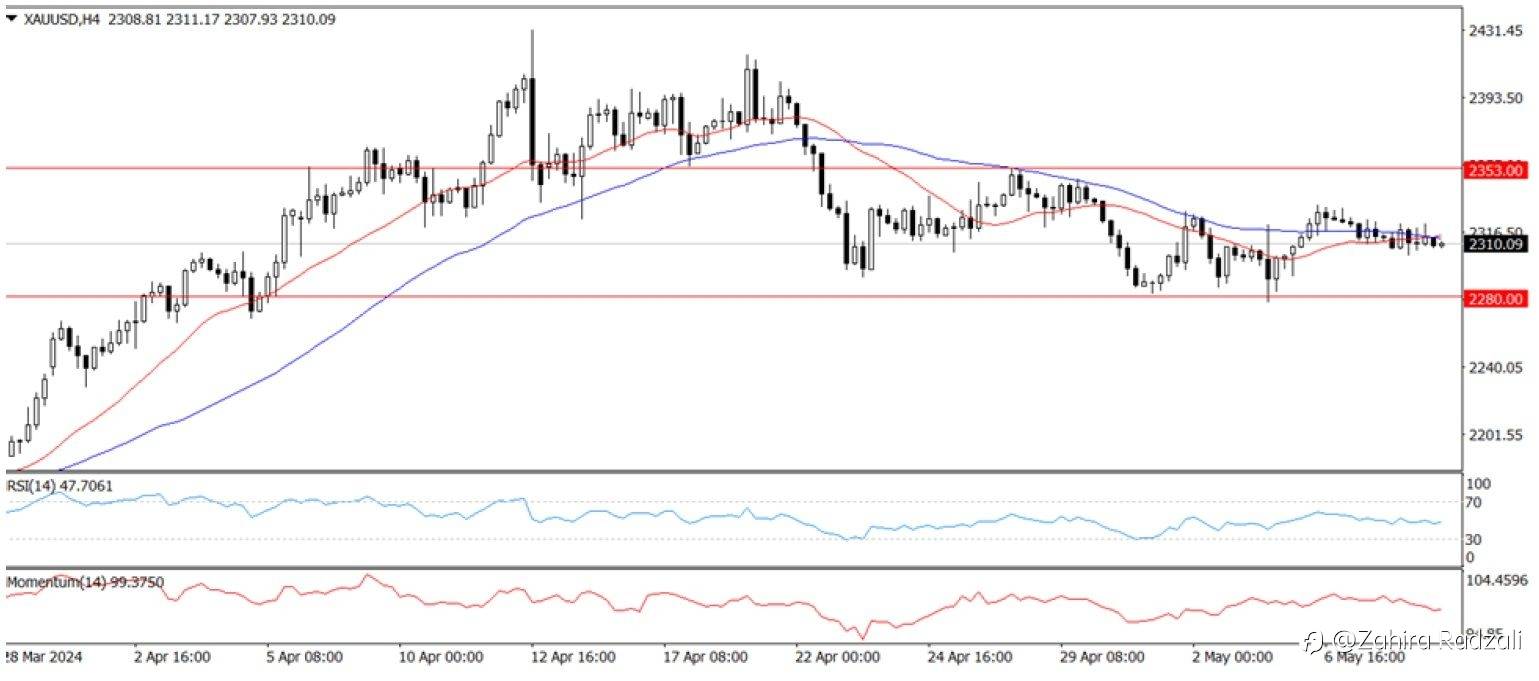Click the 2201.55 price scale label
The height and width of the screenshot is (681, 1539).
point(1494,435)
